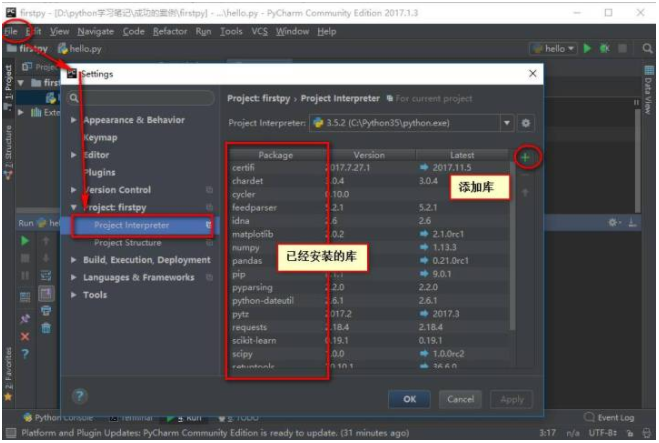
Task: Click the upgrade package arrow icon
Action: click(525, 192)
